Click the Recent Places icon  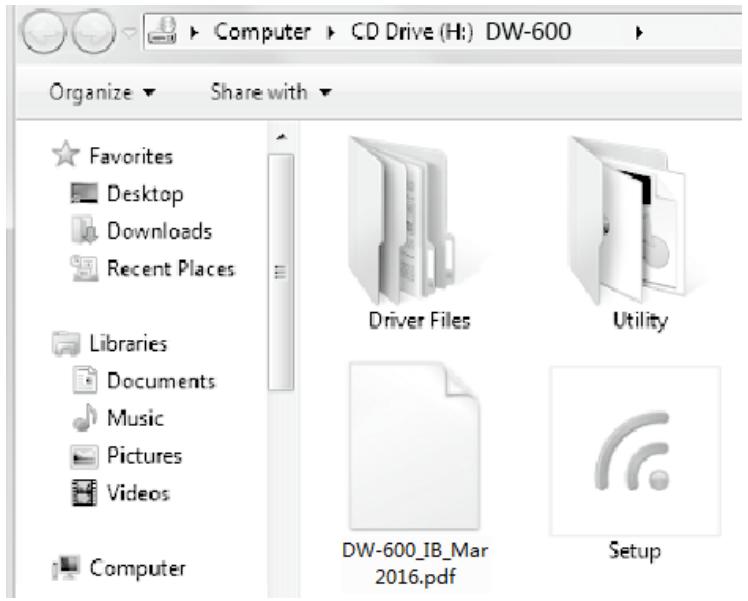(x=84, y=268)
